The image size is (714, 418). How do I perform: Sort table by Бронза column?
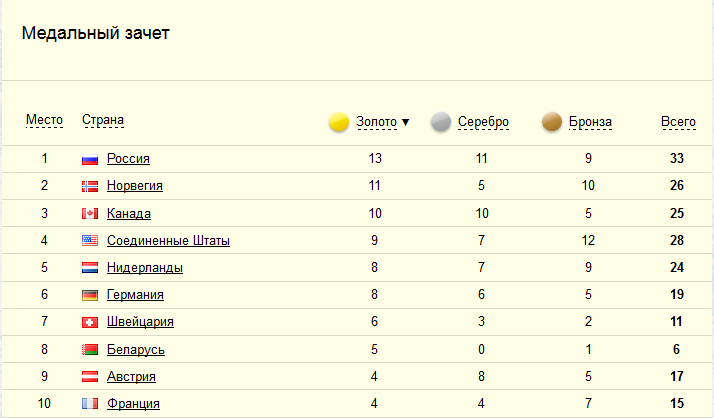click(x=590, y=122)
